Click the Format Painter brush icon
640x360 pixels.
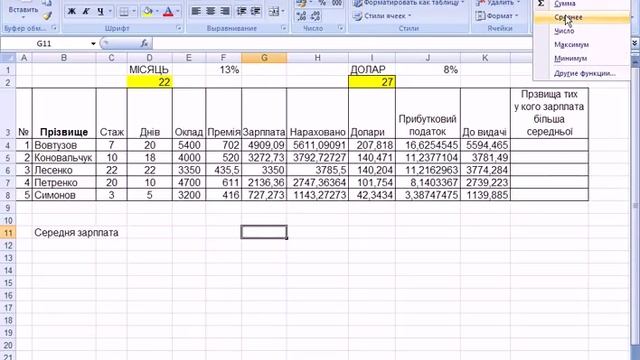click(x=47, y=16)
